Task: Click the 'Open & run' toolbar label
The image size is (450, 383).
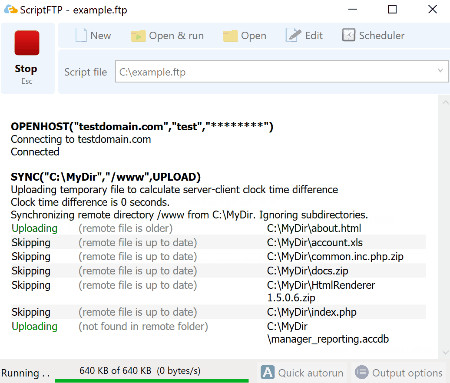Action: (x=176, y=35)
